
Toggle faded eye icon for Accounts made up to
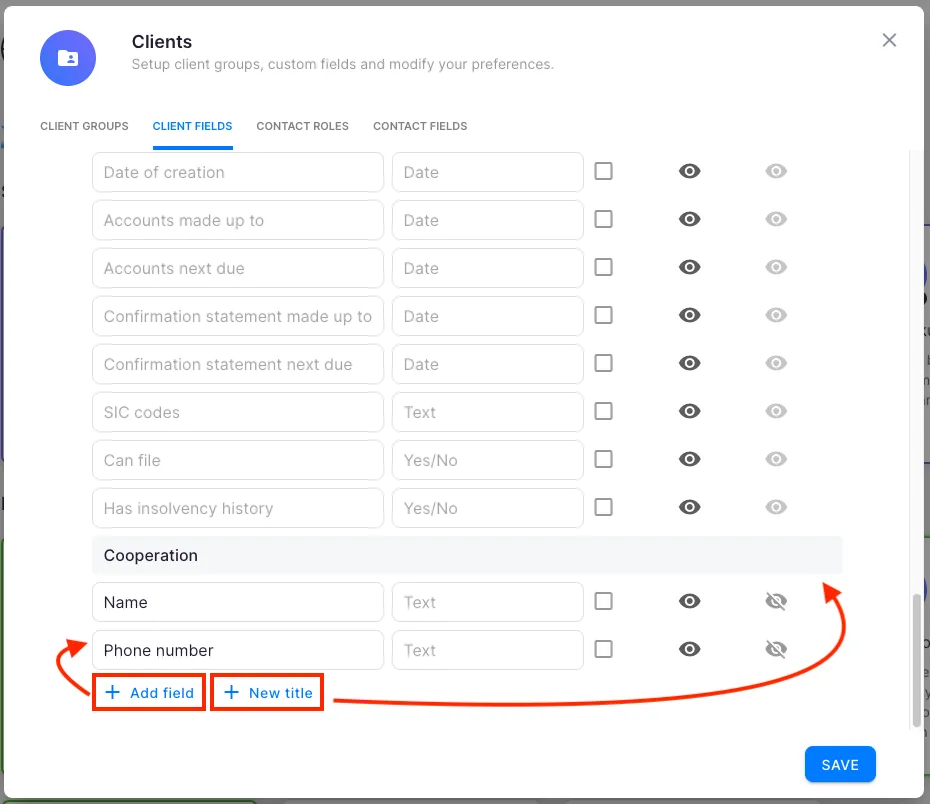(776, 220)
